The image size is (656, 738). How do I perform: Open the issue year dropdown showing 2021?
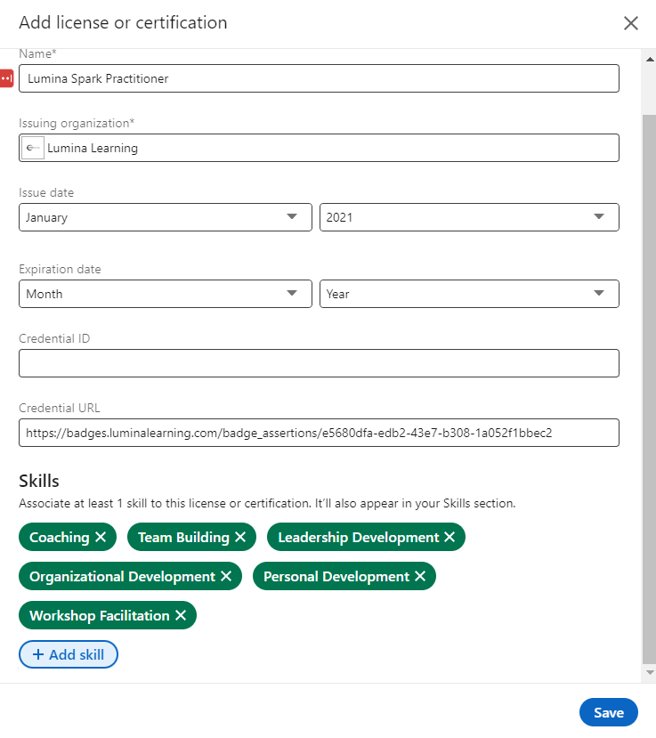coord(469,217)
